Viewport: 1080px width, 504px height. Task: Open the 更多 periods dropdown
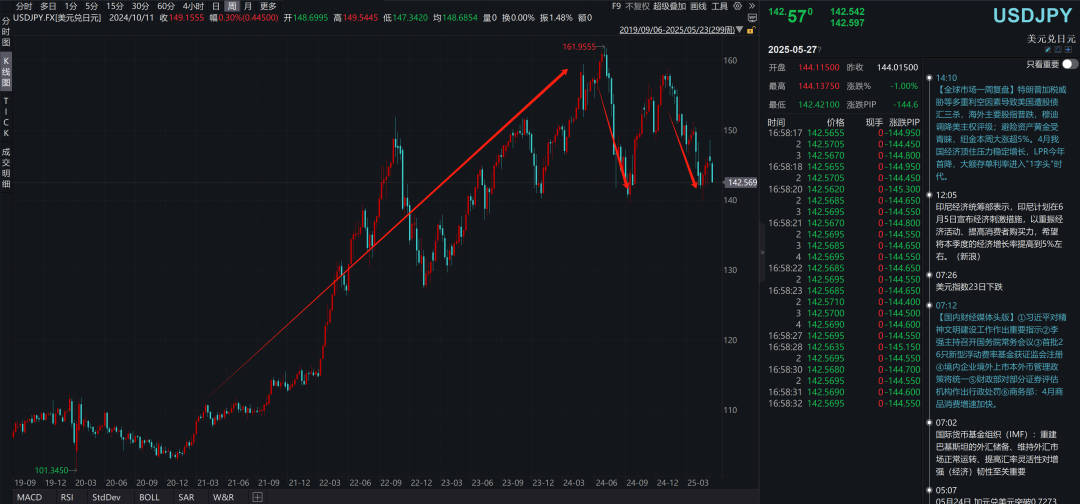coord(268,6)
